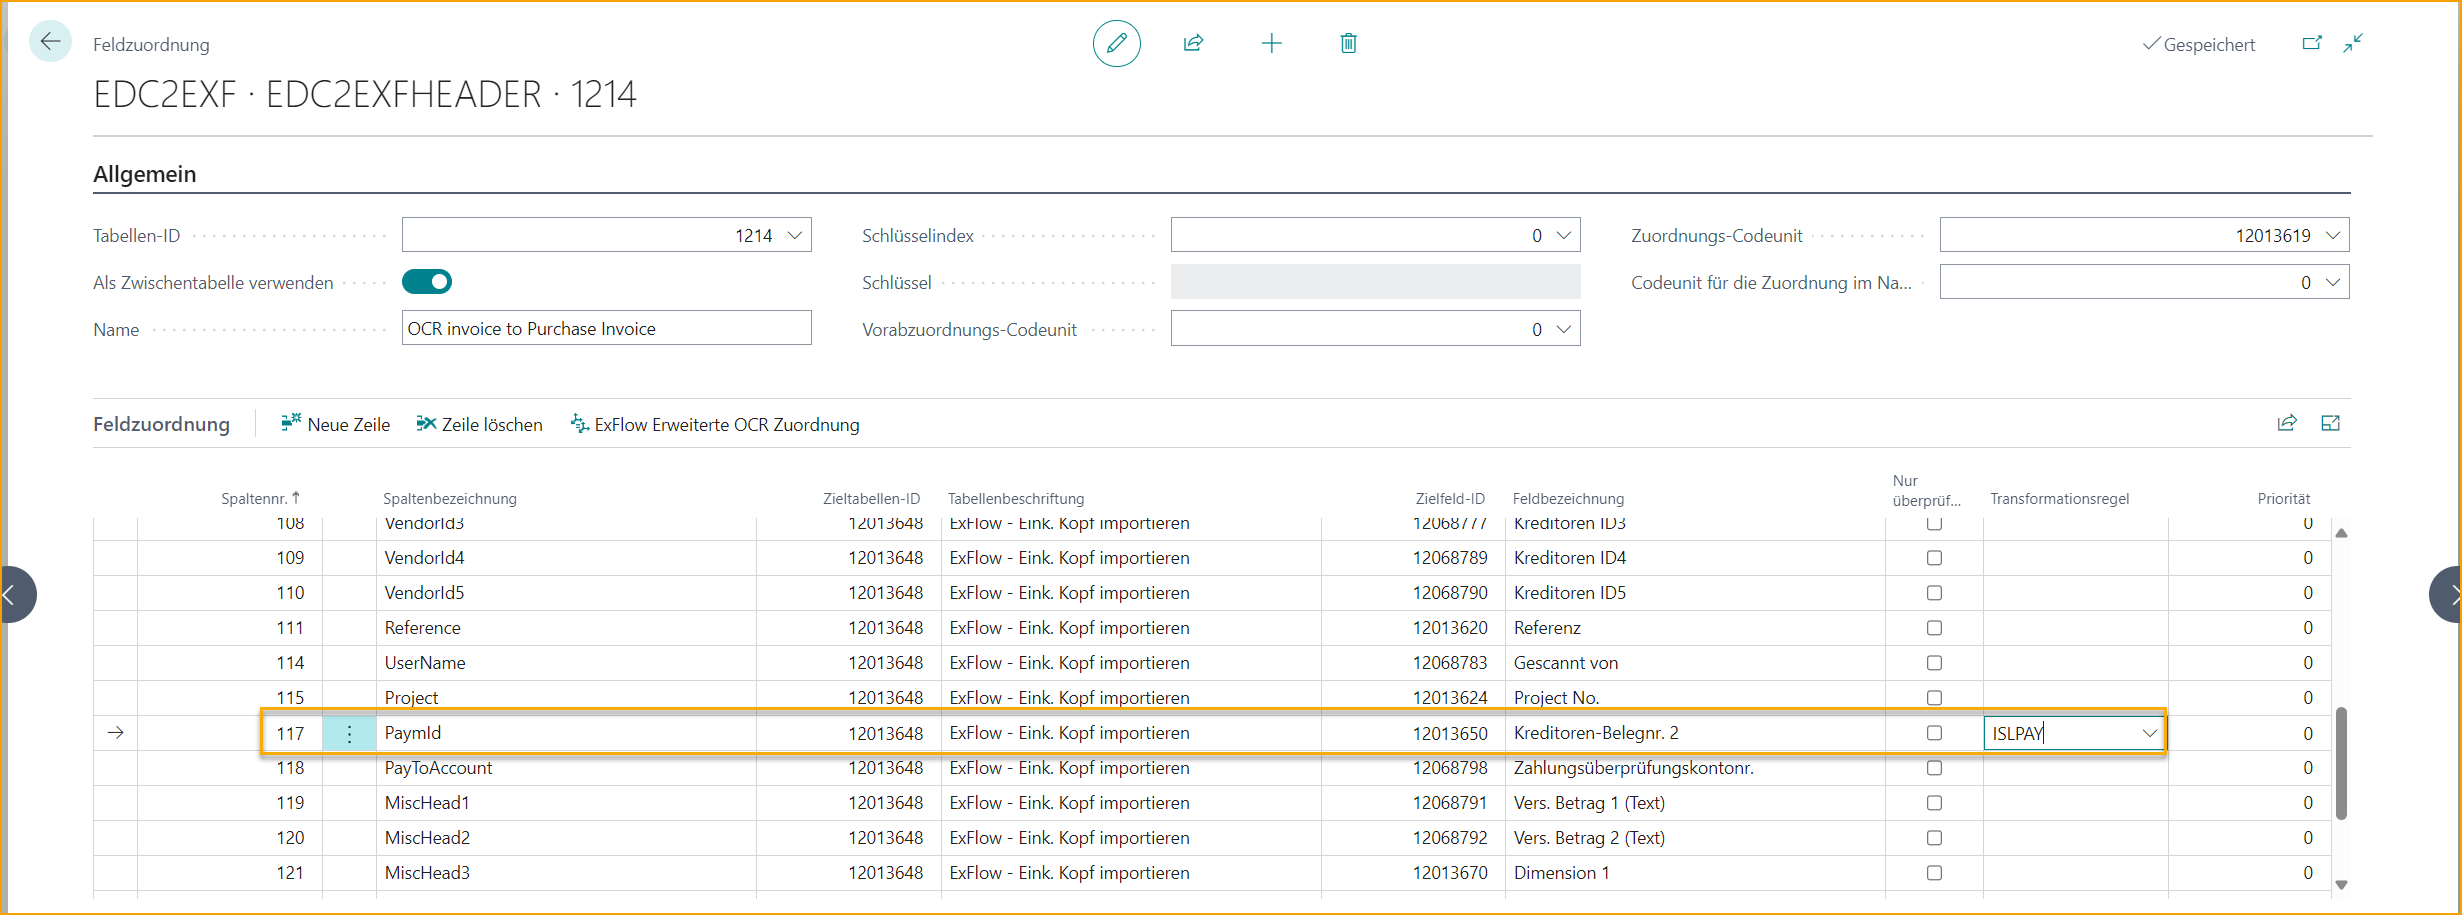Click the share icon in the top toolbar
The image size is (2462, 915).
tap(1193, 43)
